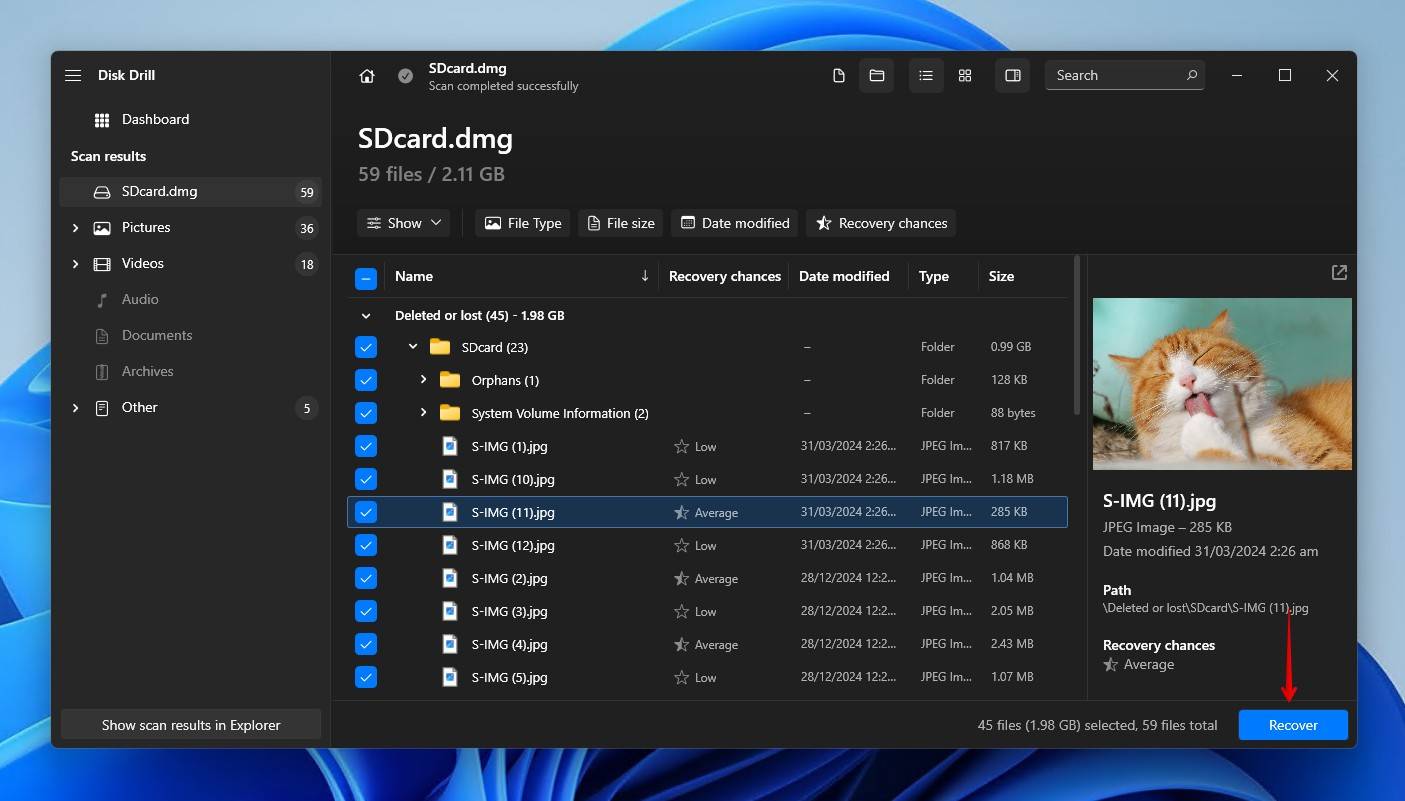Viewport: 1405px width, 801px height.
Task: Click Show scan results in Explorer
Action: pos(191,725)
